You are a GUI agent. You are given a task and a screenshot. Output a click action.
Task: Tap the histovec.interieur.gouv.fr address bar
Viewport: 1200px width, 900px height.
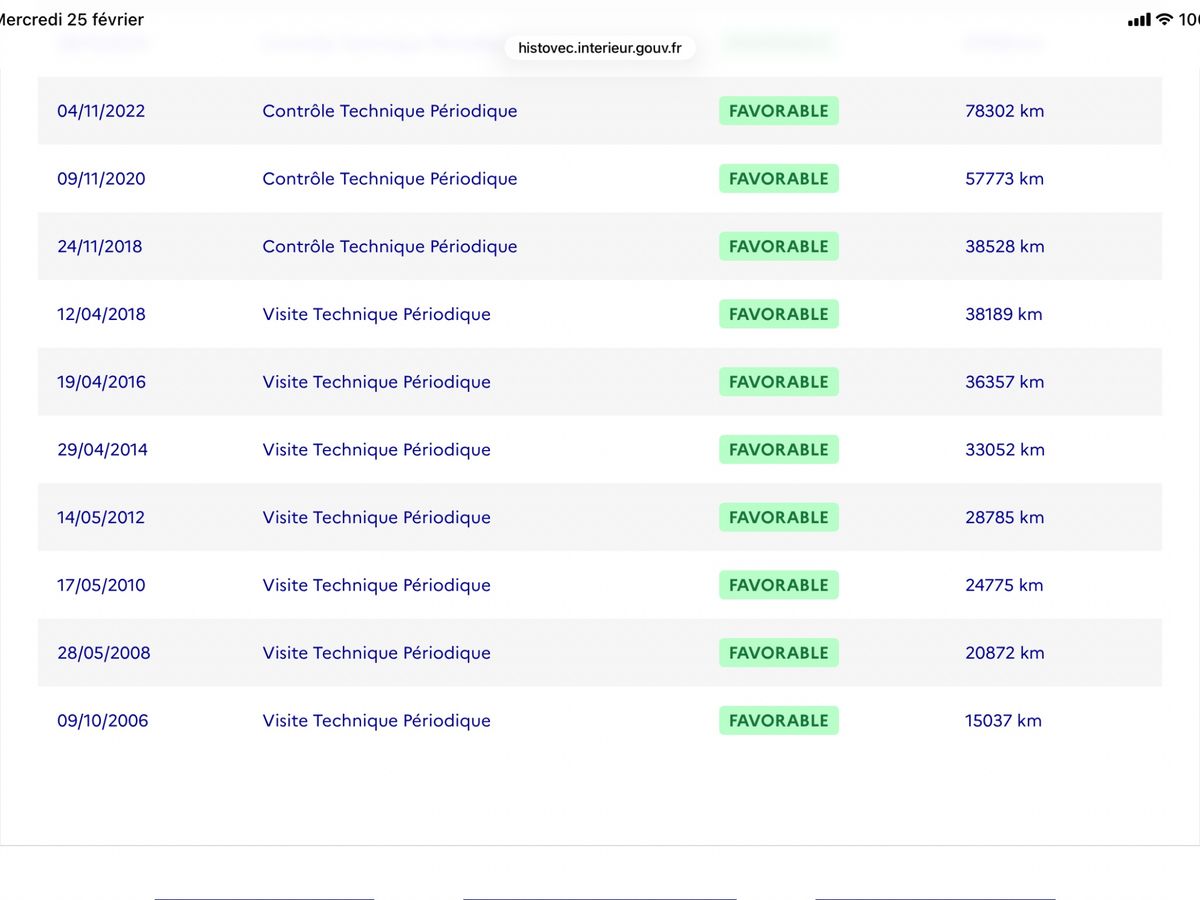click(x=599, y=47)
